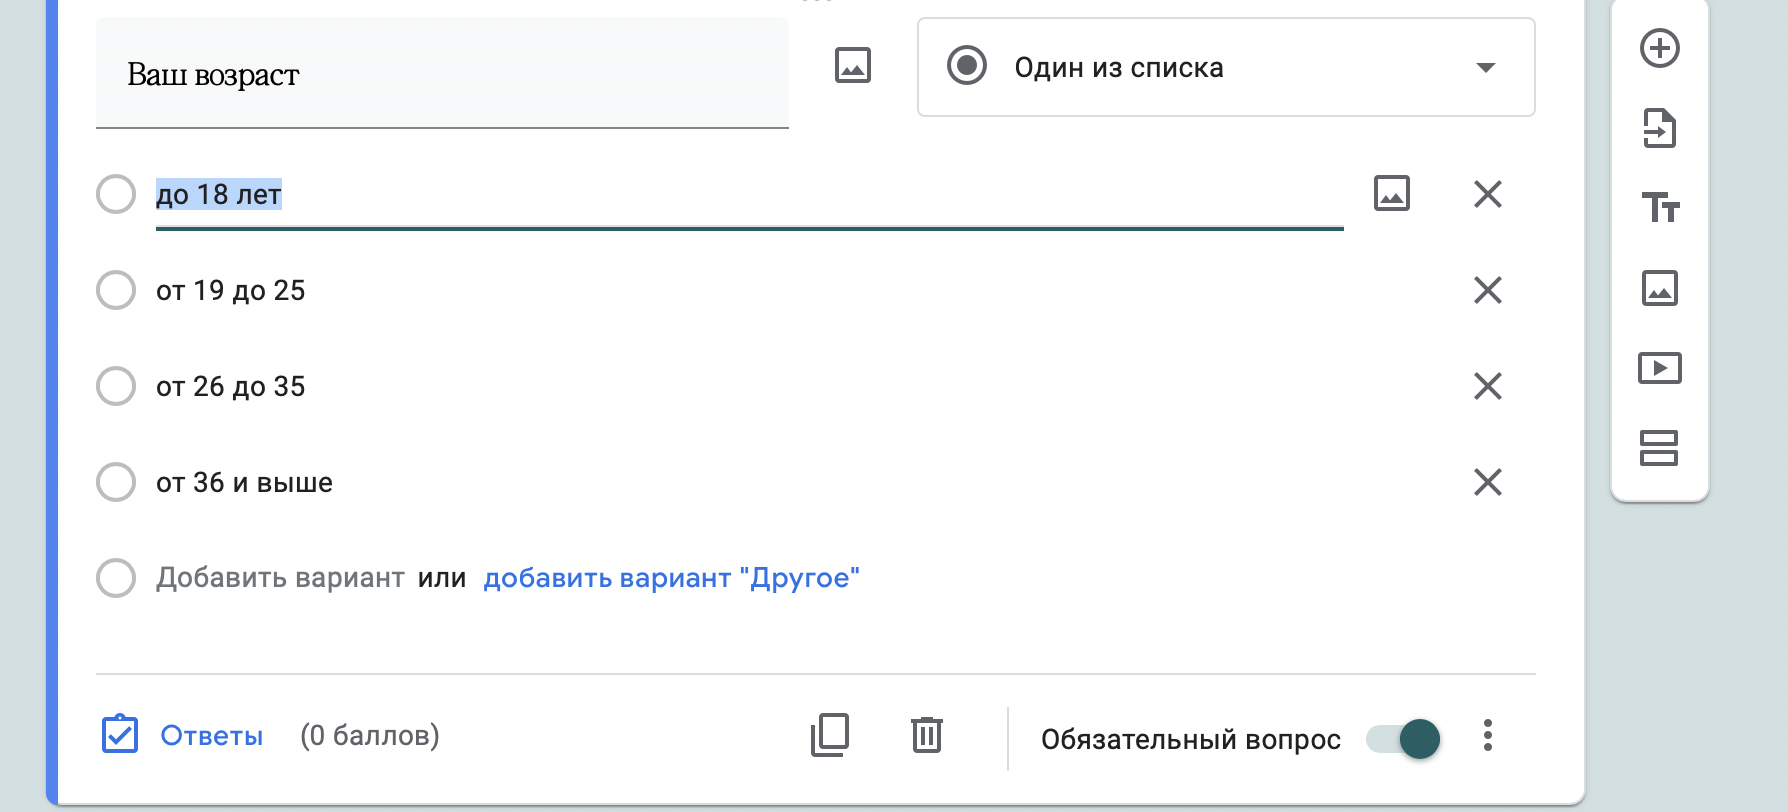Image resolution: width=1788 pixels, height=812 pixels.
Task: Click the add question plus icon
Action: [1659, 48]
